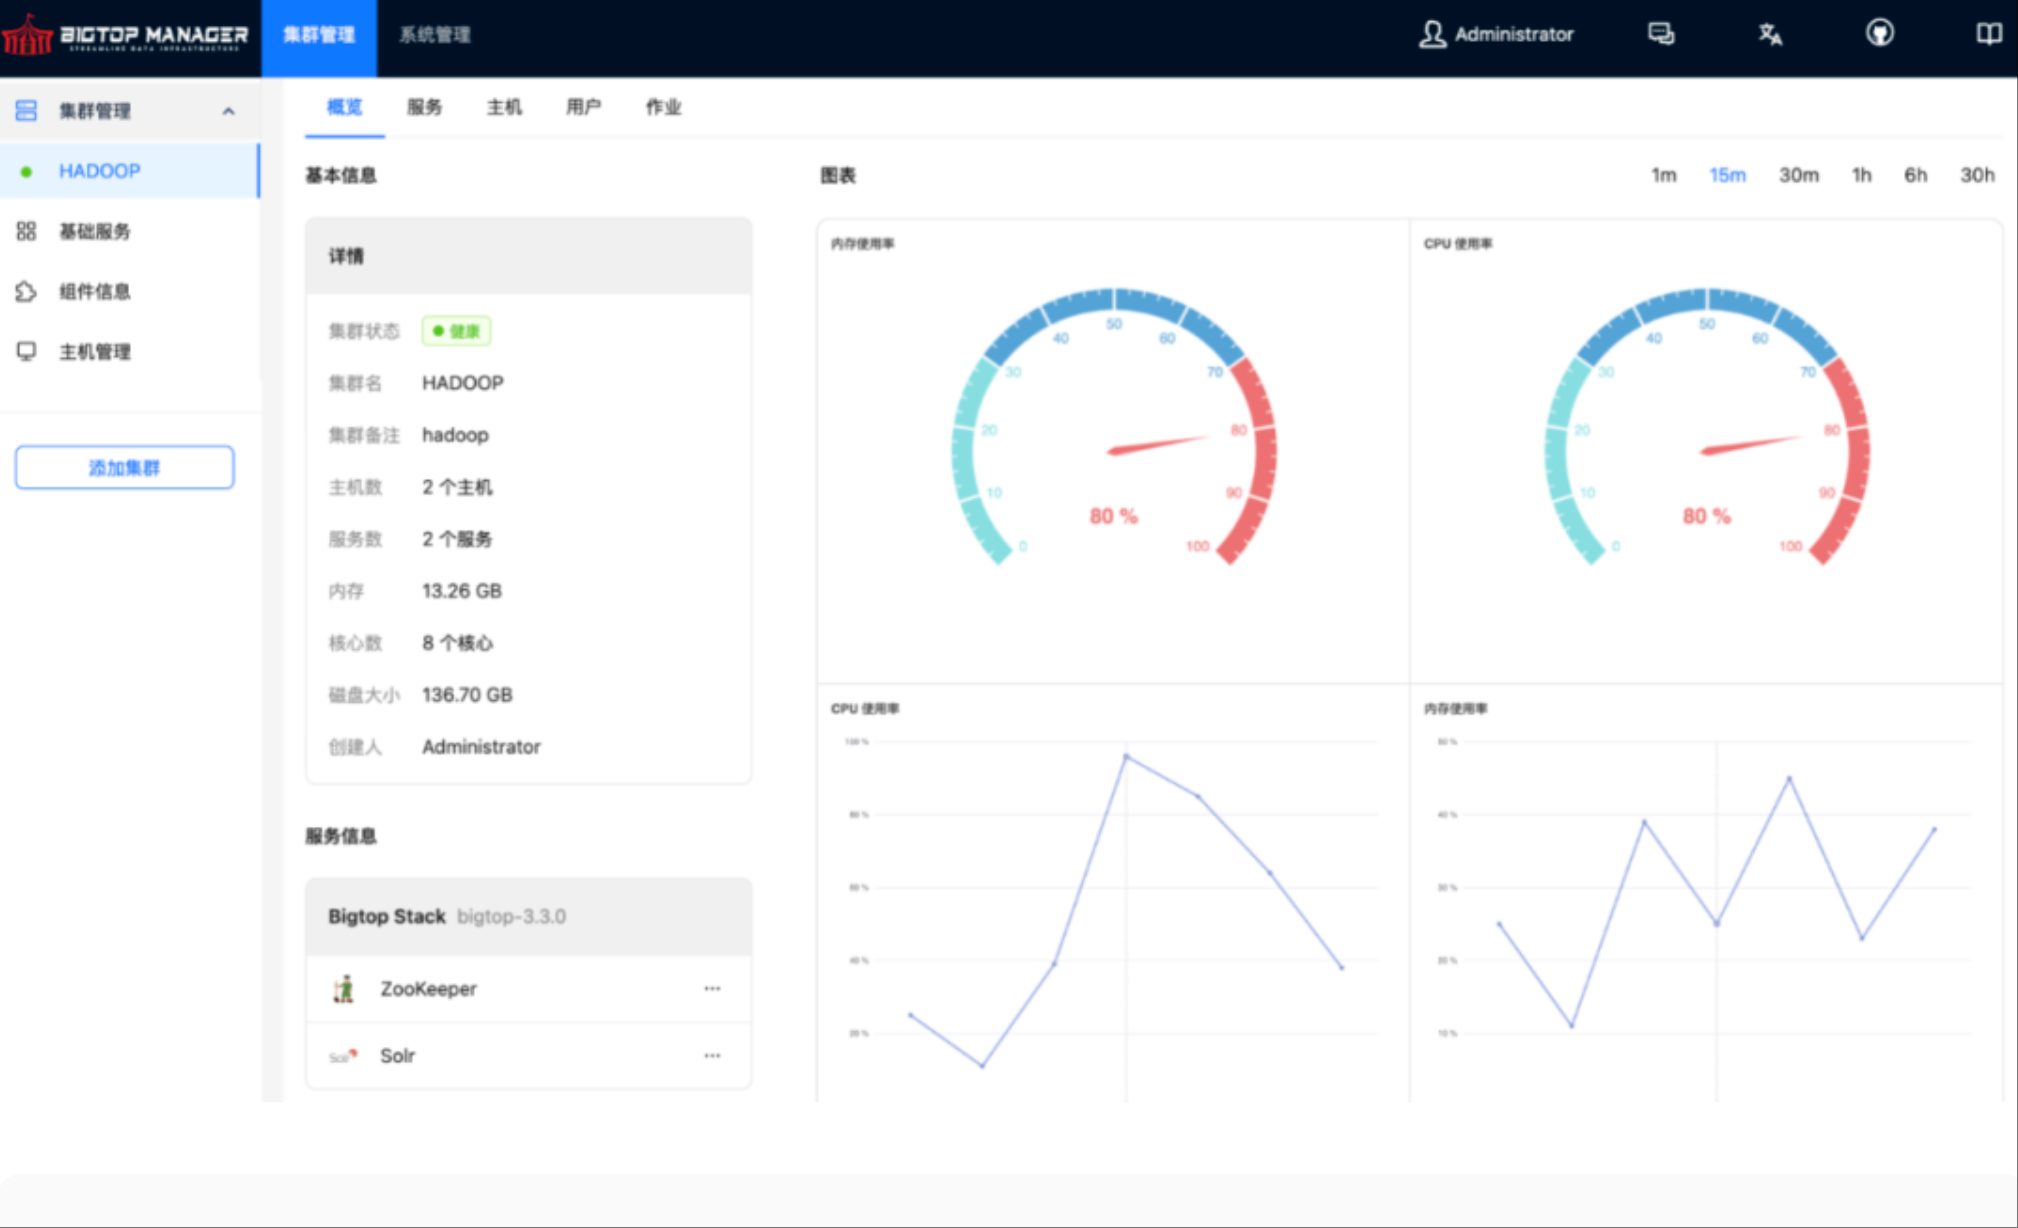
Task: Click the 添加集群 button
Action: tap(124, 466)
